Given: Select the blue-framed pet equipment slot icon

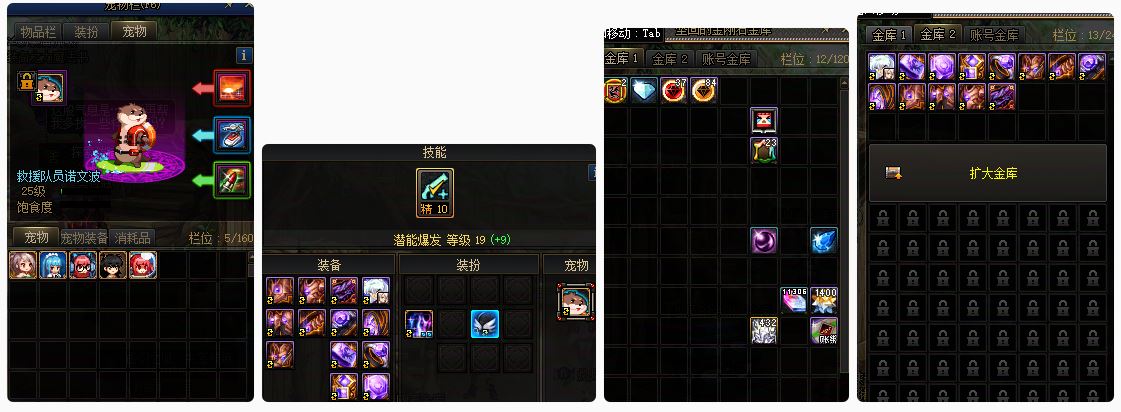Looking at the screenshot, I should click(x=232, y=135).
